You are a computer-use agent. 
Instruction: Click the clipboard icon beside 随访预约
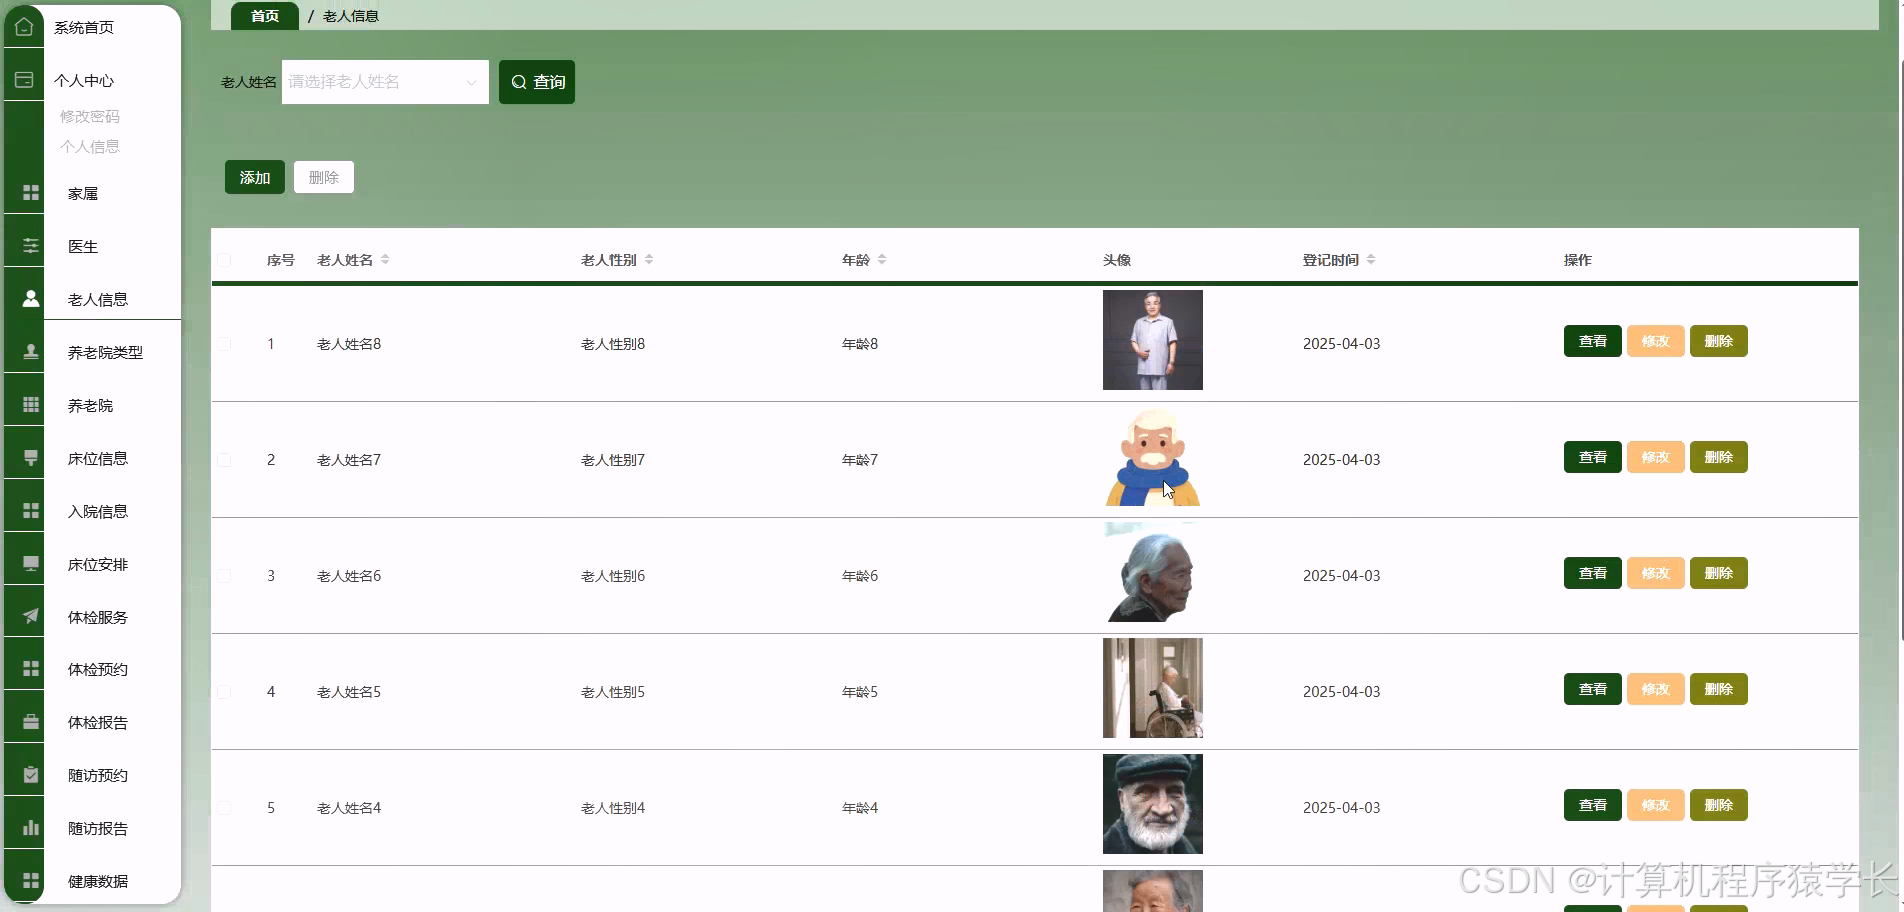[31, 774]
